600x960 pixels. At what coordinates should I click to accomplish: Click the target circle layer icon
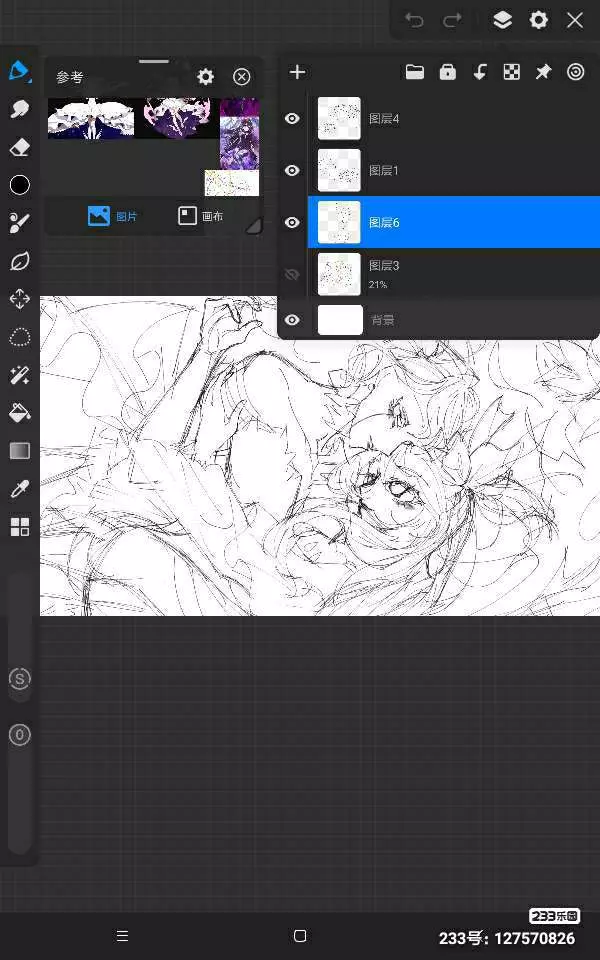[576, 72]
